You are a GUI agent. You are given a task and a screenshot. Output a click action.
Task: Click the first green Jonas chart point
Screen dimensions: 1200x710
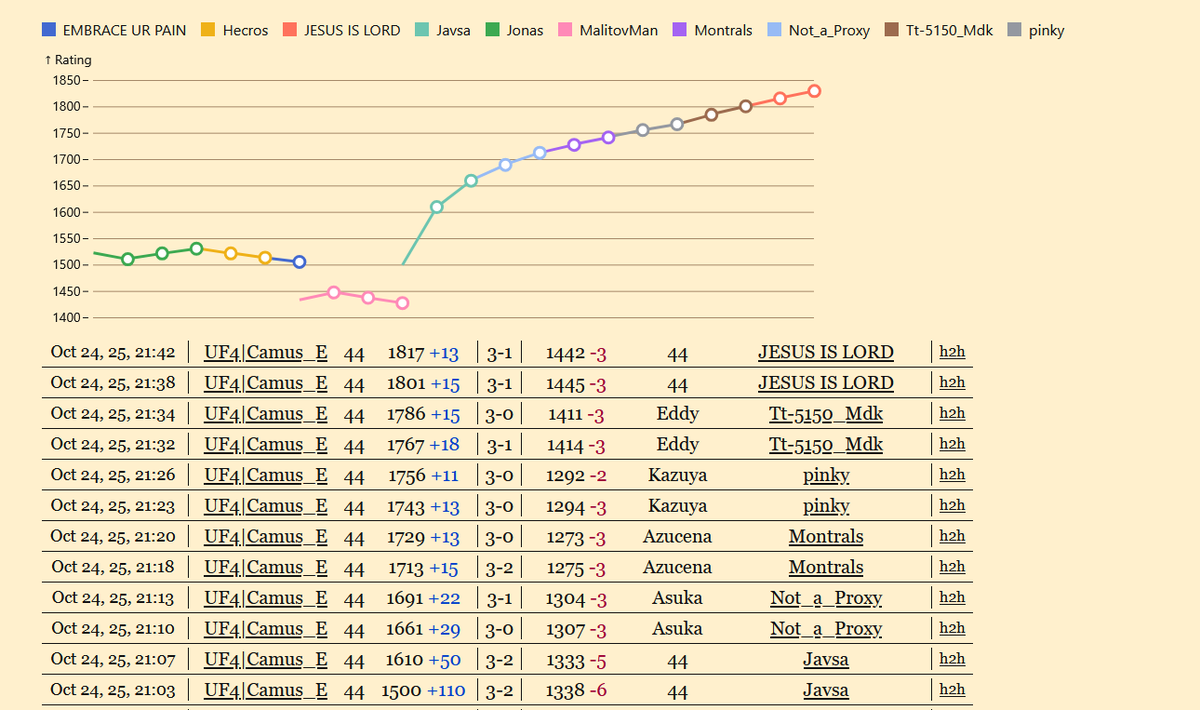[128, 259]
